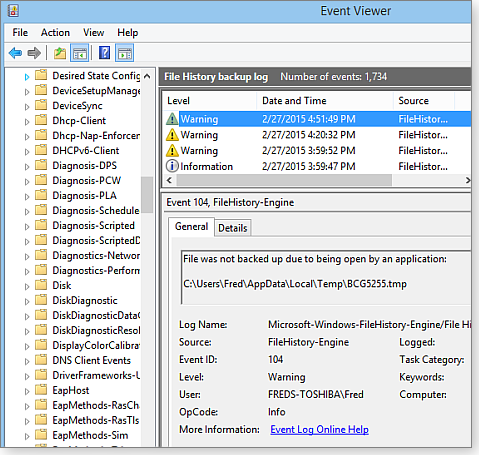Click the warning icon of the 3:59:52 PM event

click(x=172, y=151)
